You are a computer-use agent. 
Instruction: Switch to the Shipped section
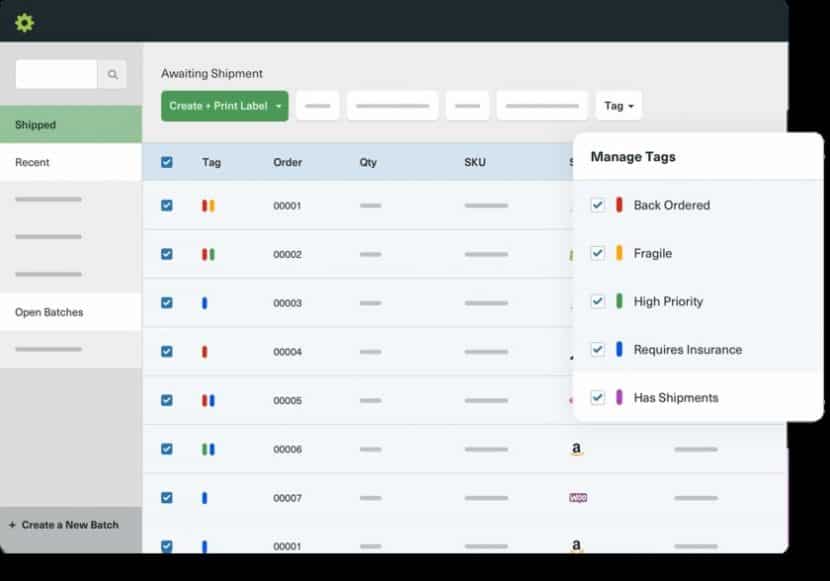click(36, 124)
